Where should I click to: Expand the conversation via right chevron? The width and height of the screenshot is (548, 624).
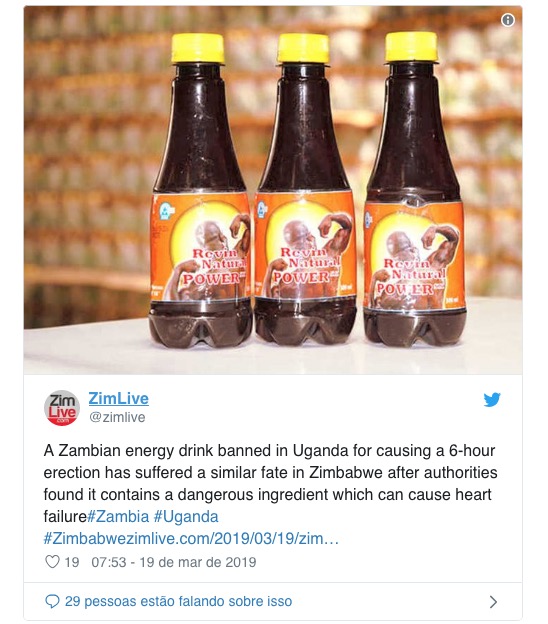click(x=493, y=602)
